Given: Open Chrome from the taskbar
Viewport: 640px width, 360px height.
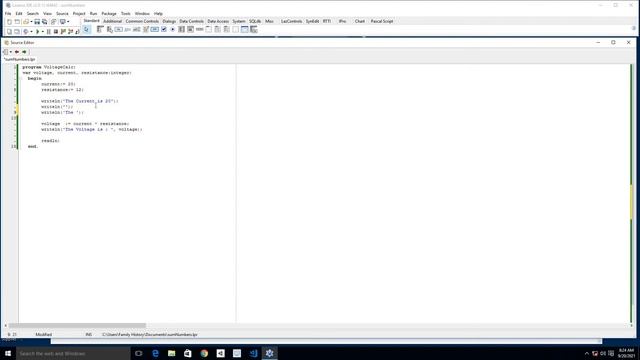Looking at the screenshot, I should [204, 353].
